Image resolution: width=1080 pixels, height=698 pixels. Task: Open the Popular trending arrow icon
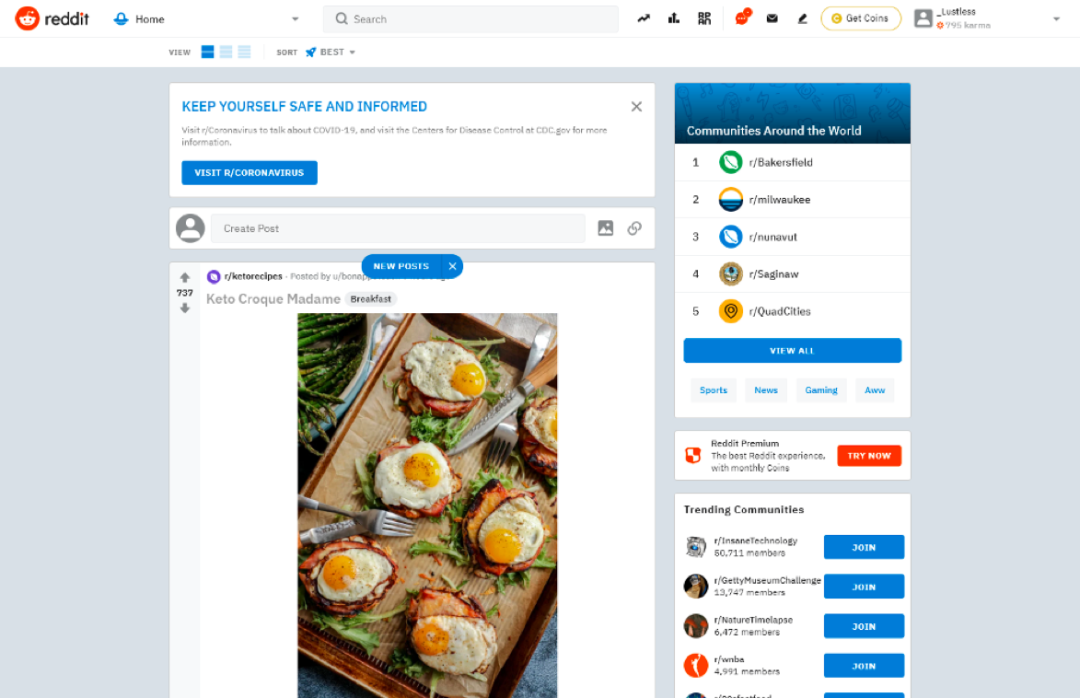point(643,19)
